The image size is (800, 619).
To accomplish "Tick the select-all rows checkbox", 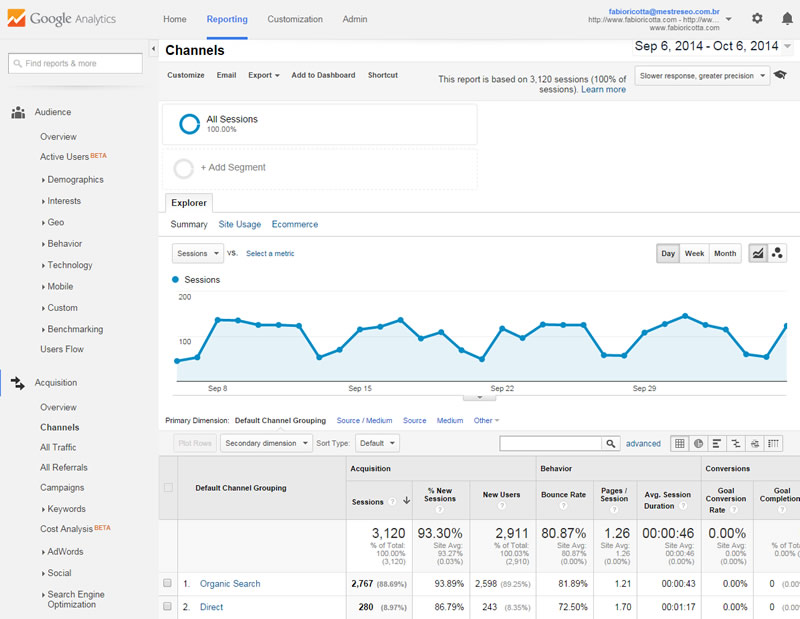I will [x=168, y=487].
